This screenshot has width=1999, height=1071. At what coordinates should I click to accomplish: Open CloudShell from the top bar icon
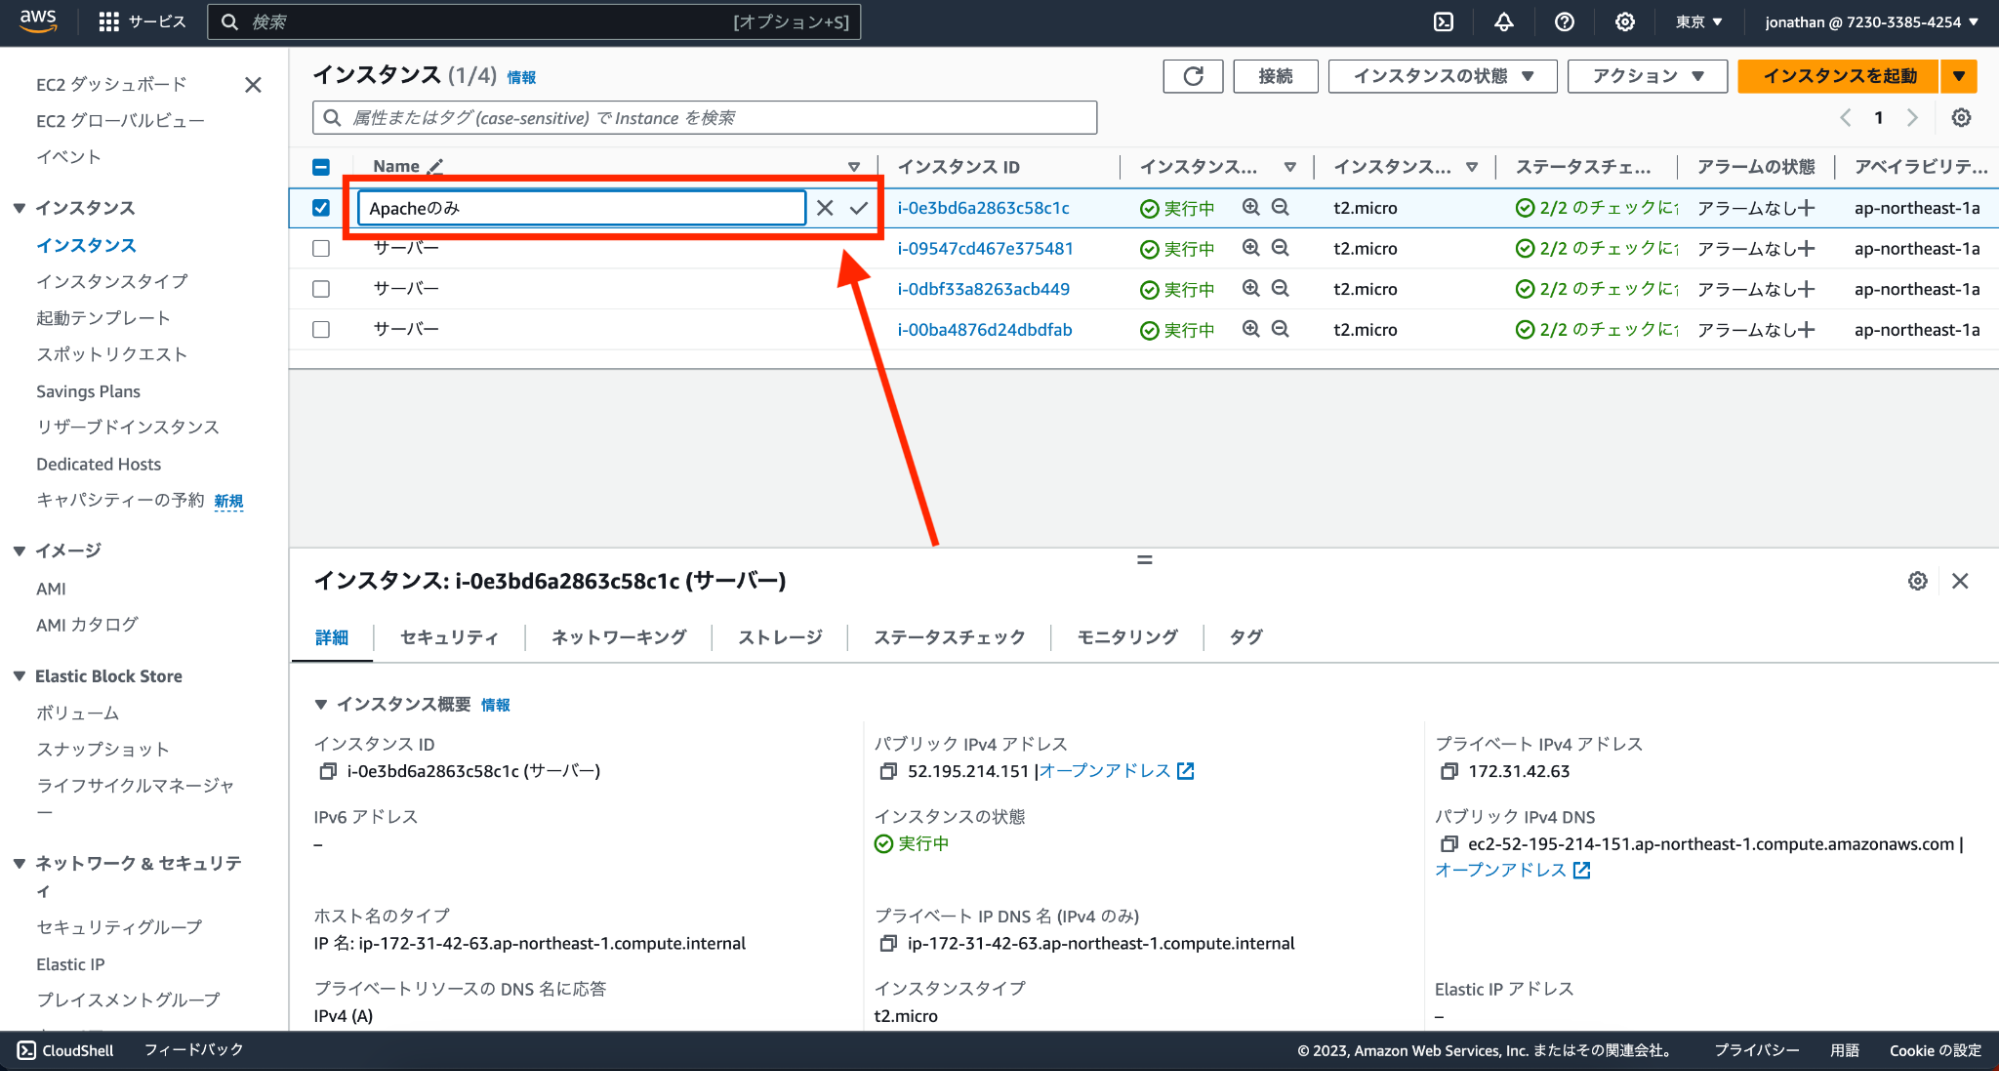click(x=1443, y=22)
